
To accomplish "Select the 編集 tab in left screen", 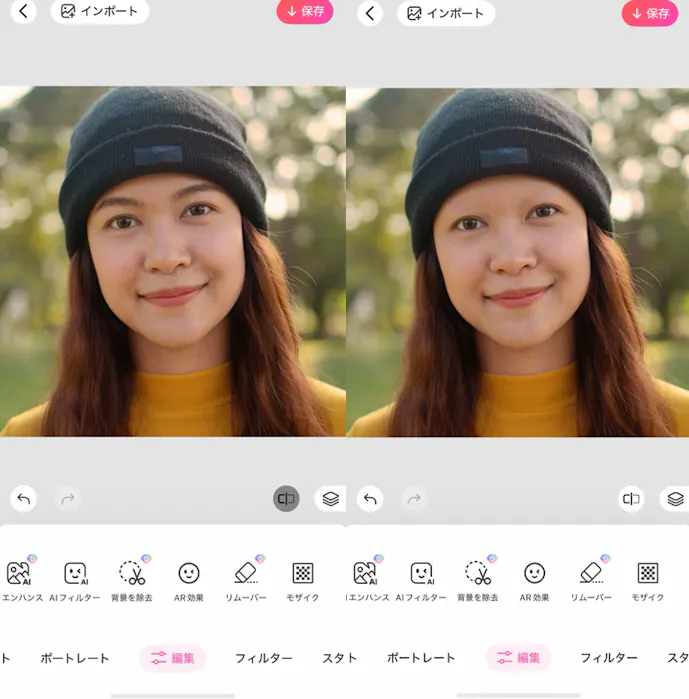I will pyautogui.click(x=172, y=658).
